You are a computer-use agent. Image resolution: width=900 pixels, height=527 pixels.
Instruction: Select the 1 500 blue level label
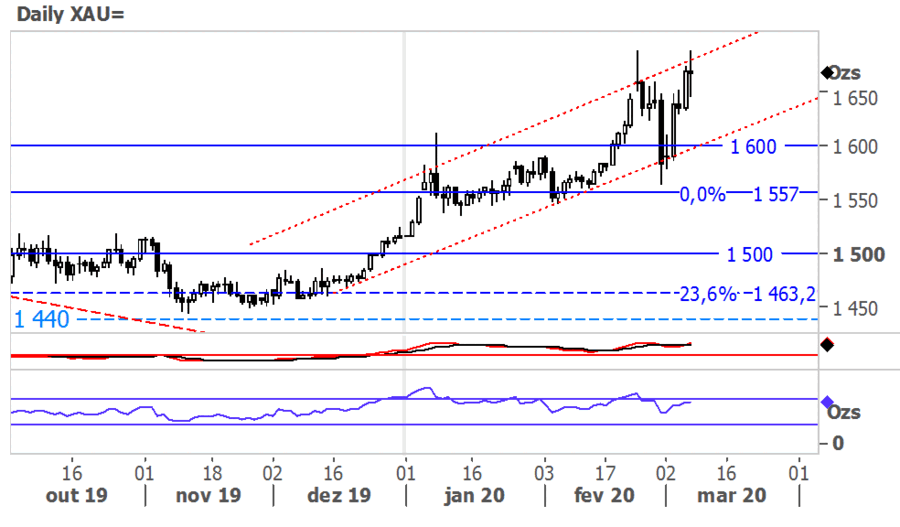(750, 254)
